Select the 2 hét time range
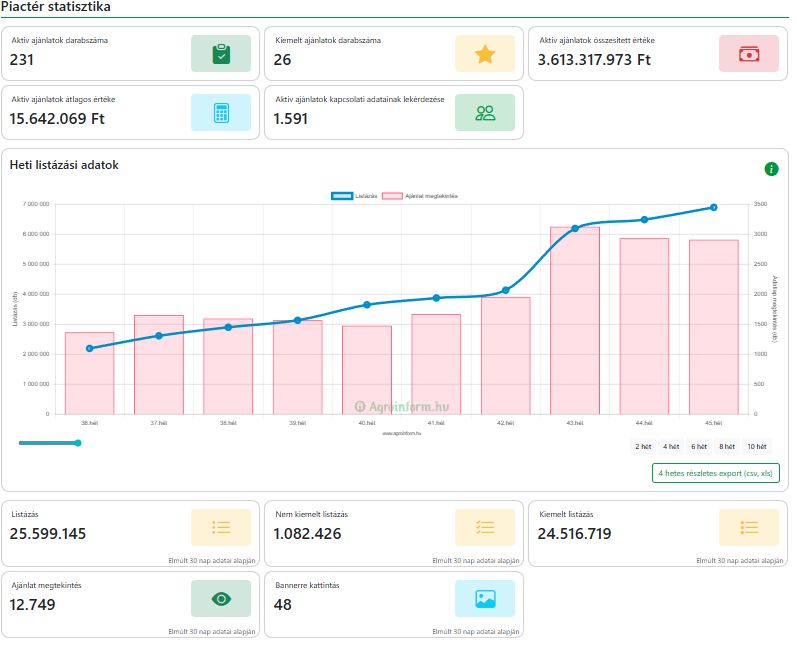The image size is (797, 646). (643, 447)
